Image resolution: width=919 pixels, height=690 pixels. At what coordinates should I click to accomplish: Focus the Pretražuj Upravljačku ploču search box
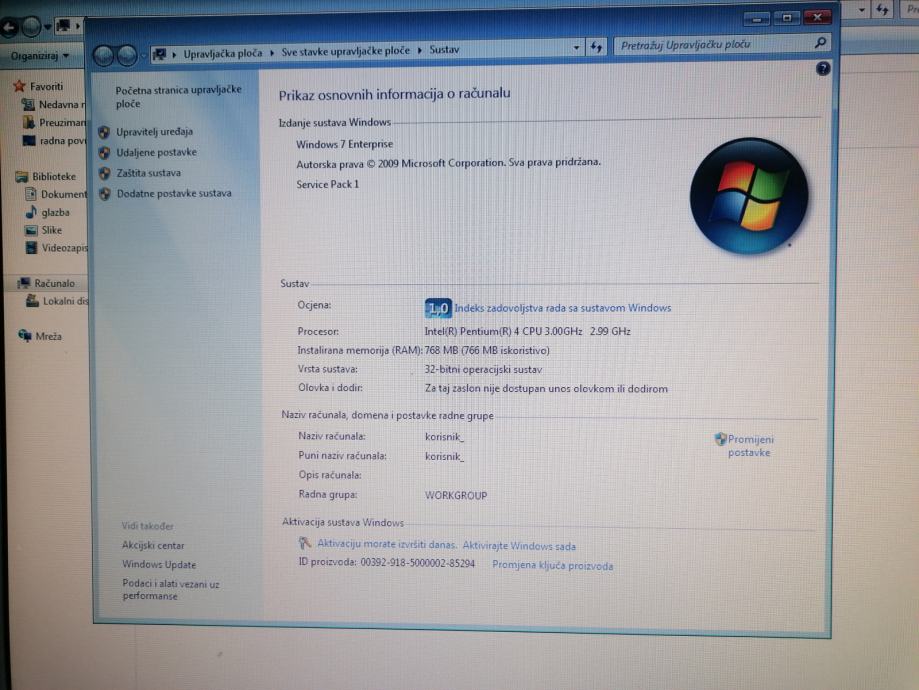click(x=721, y=45)
